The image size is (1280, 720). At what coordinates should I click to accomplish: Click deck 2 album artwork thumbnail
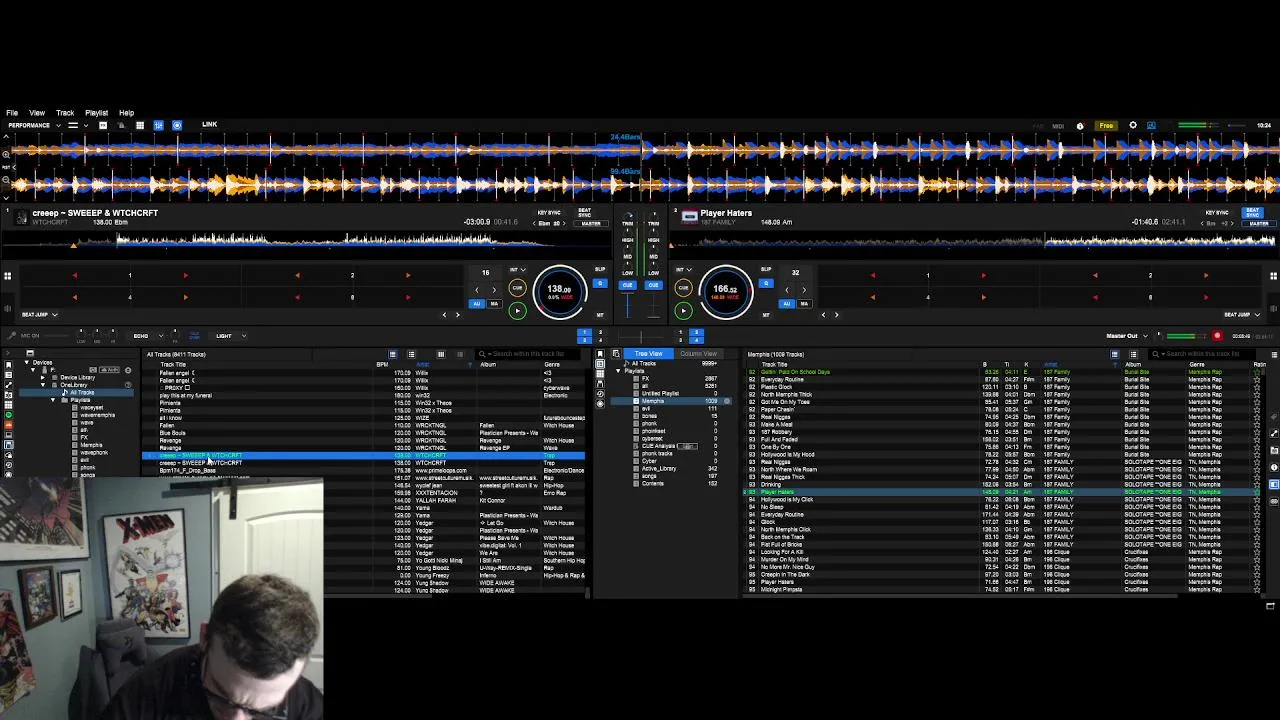pyautogui.click(x=689, y=214)
